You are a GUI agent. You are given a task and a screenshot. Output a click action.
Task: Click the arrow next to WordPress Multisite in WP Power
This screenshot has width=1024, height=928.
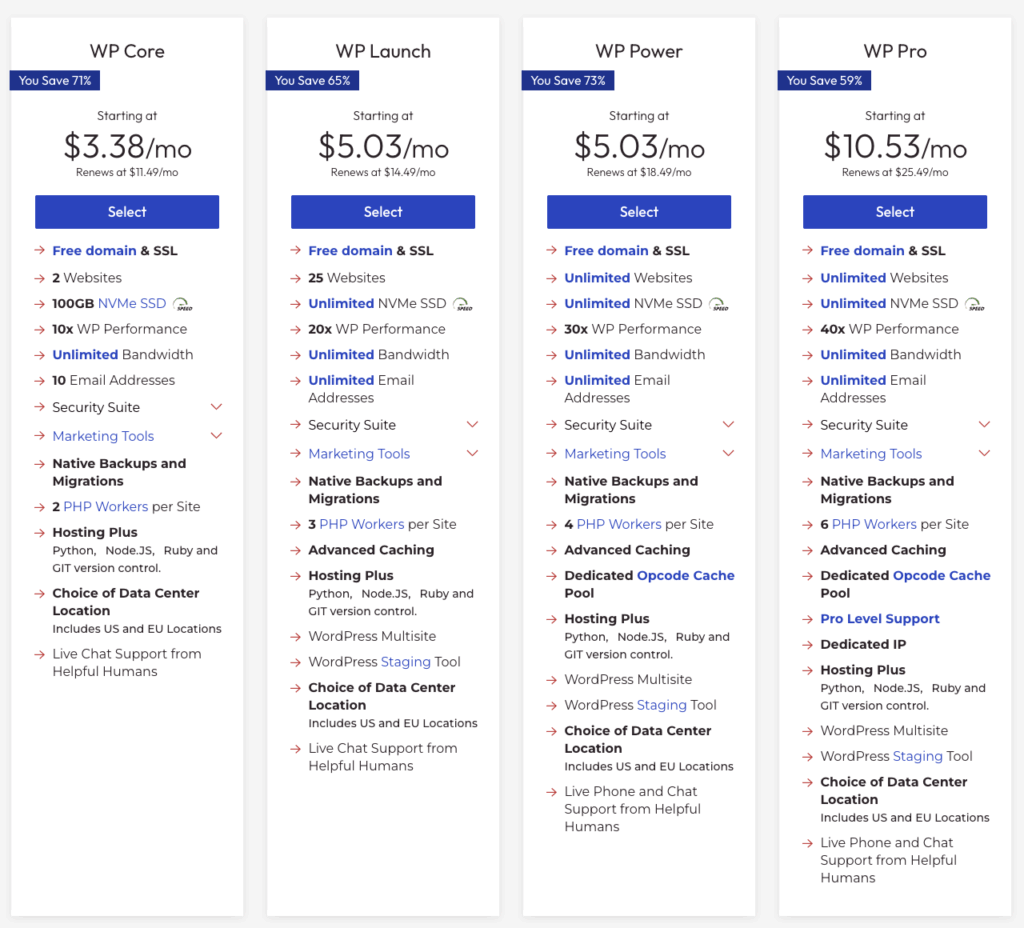(x=552, y=679)
